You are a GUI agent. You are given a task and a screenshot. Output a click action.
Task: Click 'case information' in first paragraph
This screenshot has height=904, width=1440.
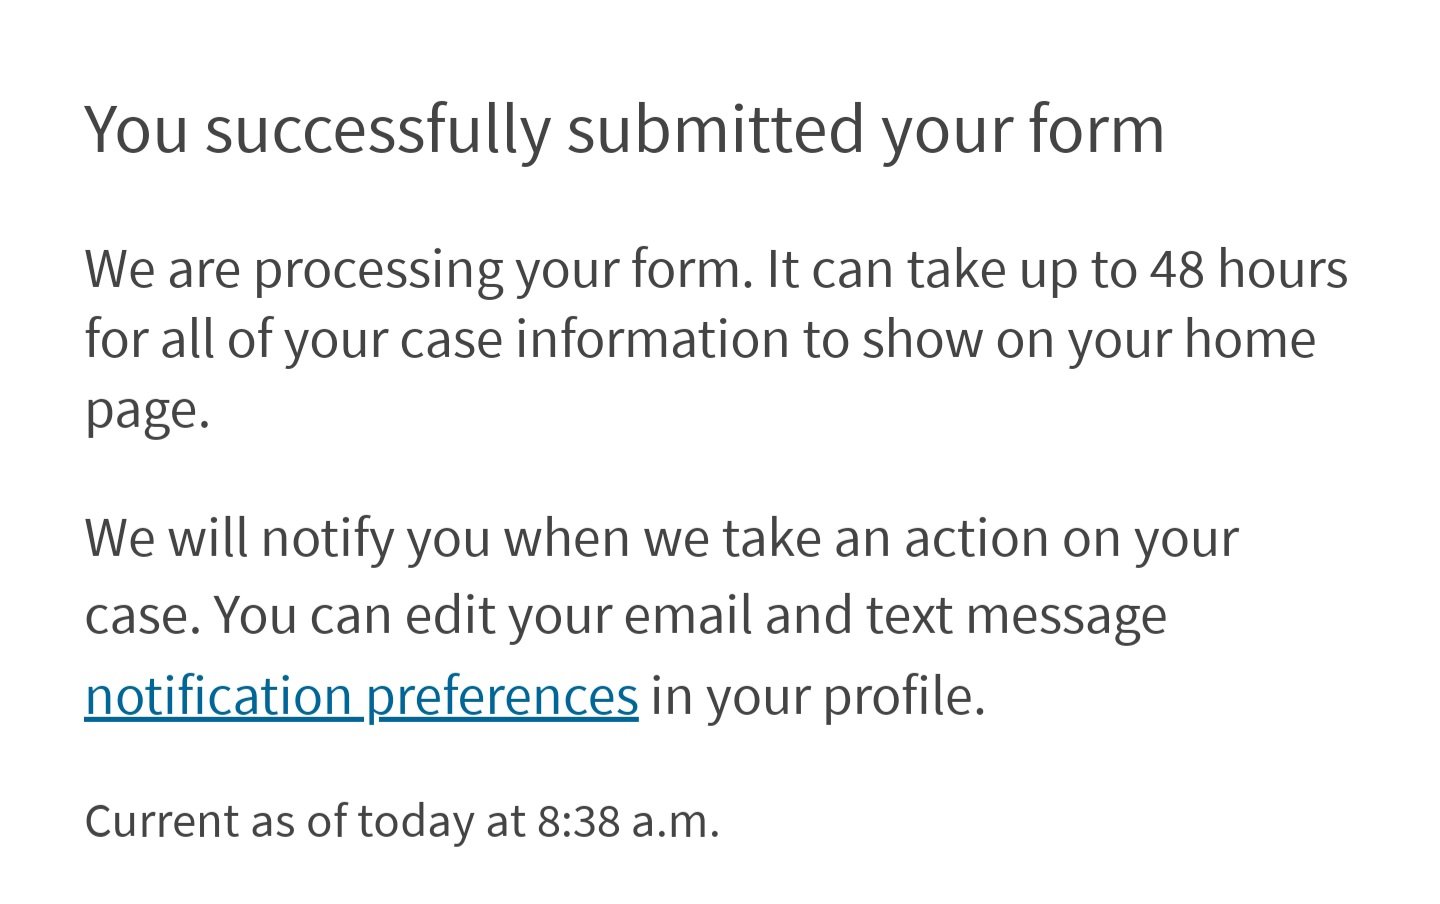tap(594, 340)
